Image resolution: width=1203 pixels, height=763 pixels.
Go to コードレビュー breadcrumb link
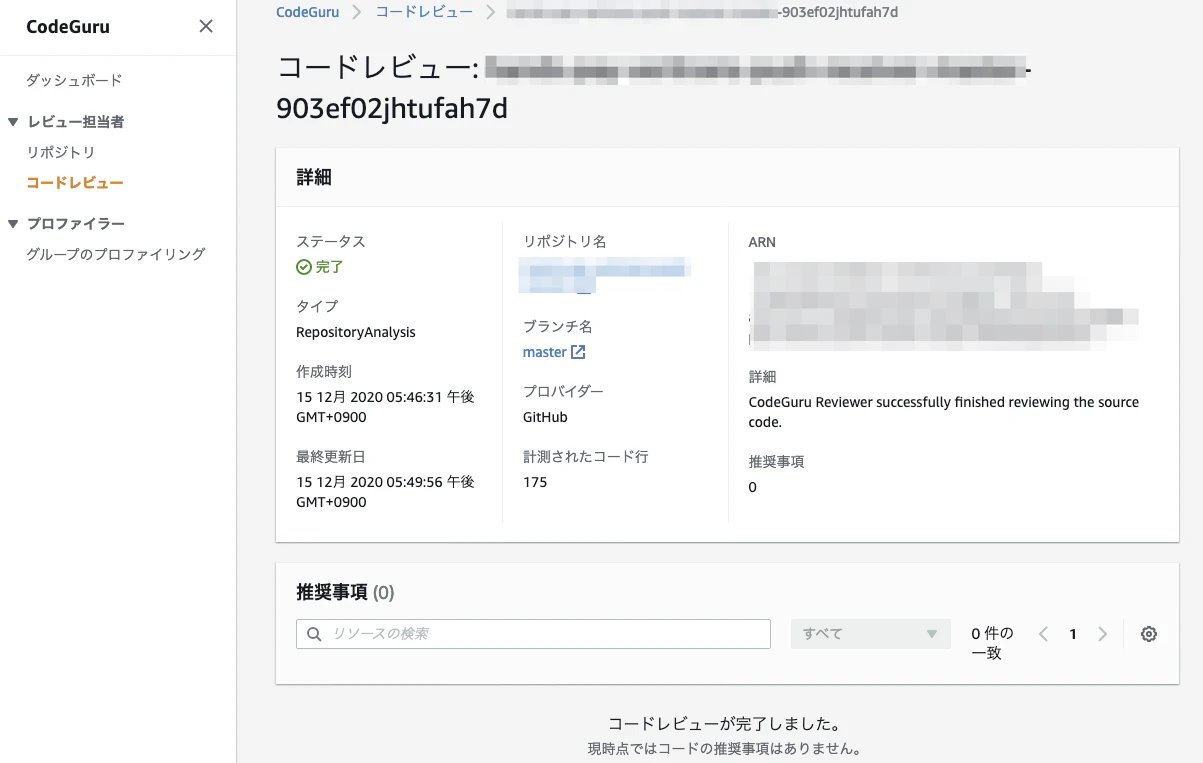click(424, 12)
